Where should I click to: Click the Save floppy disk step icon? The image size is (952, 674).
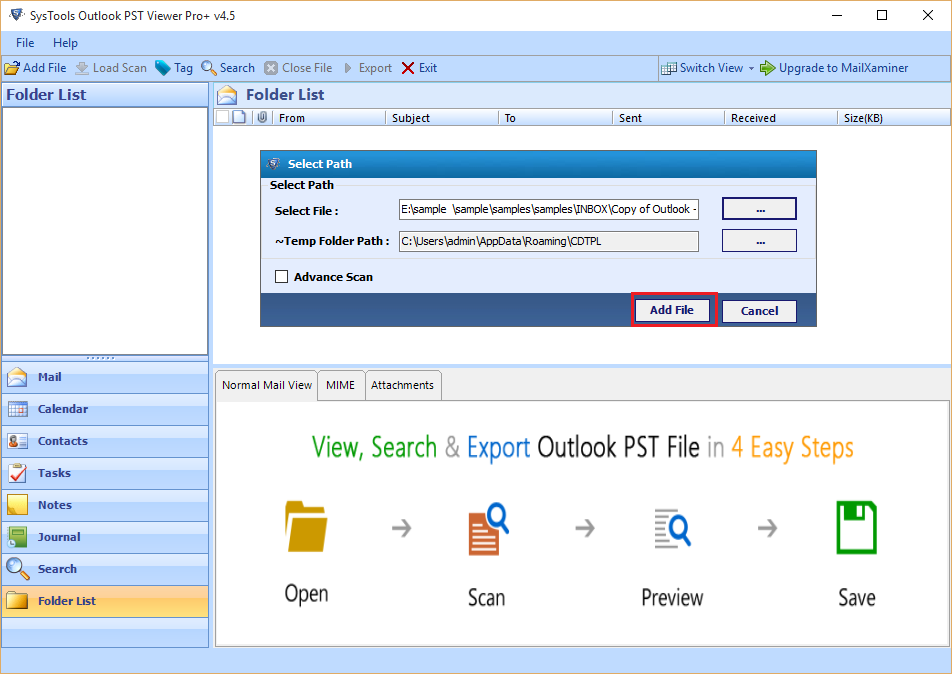pyautogui.click(x=856, y=527)
